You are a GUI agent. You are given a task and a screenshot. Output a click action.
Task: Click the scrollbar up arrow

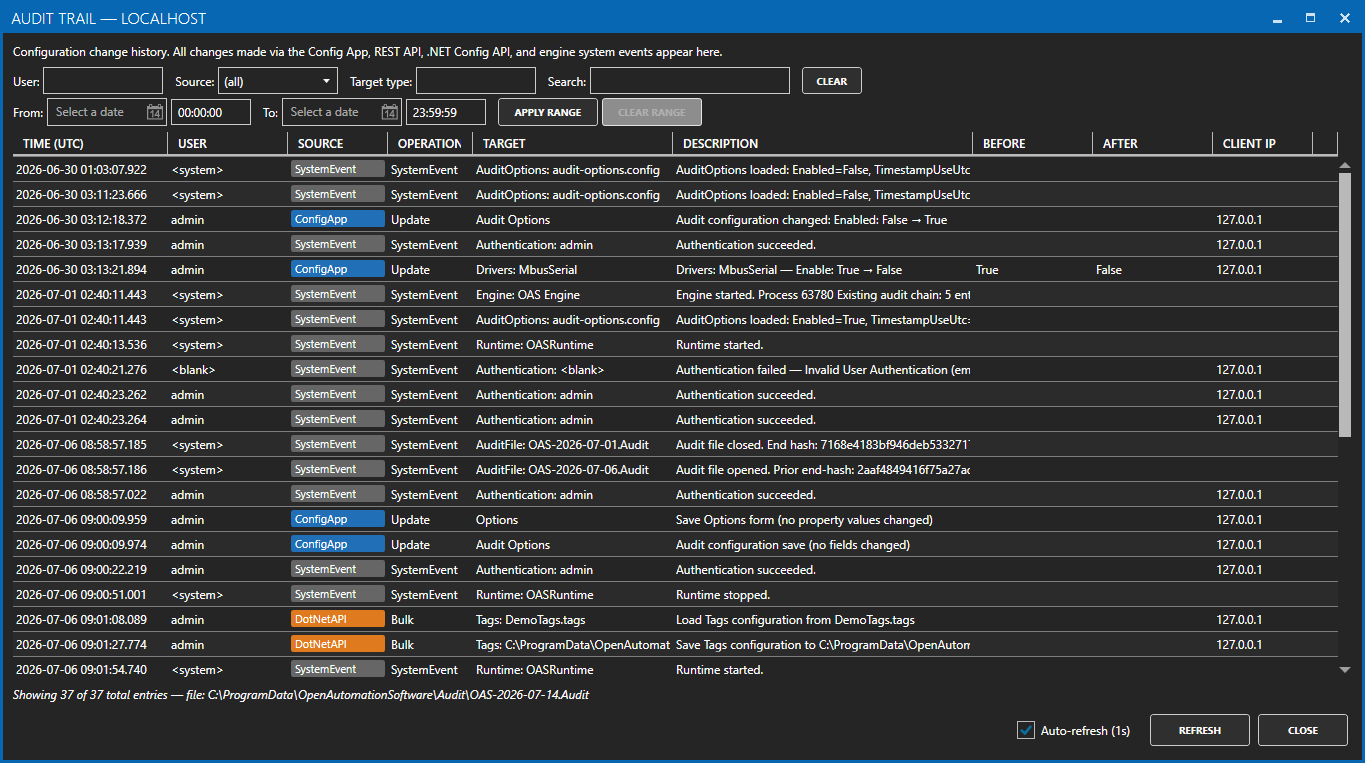click(x=1345, y=165)
